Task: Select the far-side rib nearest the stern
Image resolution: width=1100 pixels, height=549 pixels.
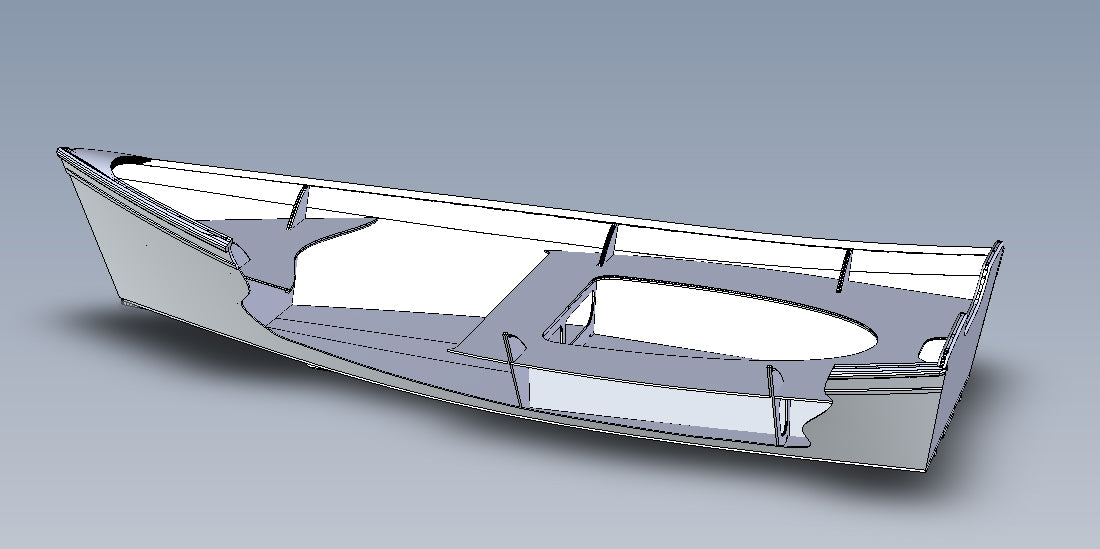Action: (845, 271)
